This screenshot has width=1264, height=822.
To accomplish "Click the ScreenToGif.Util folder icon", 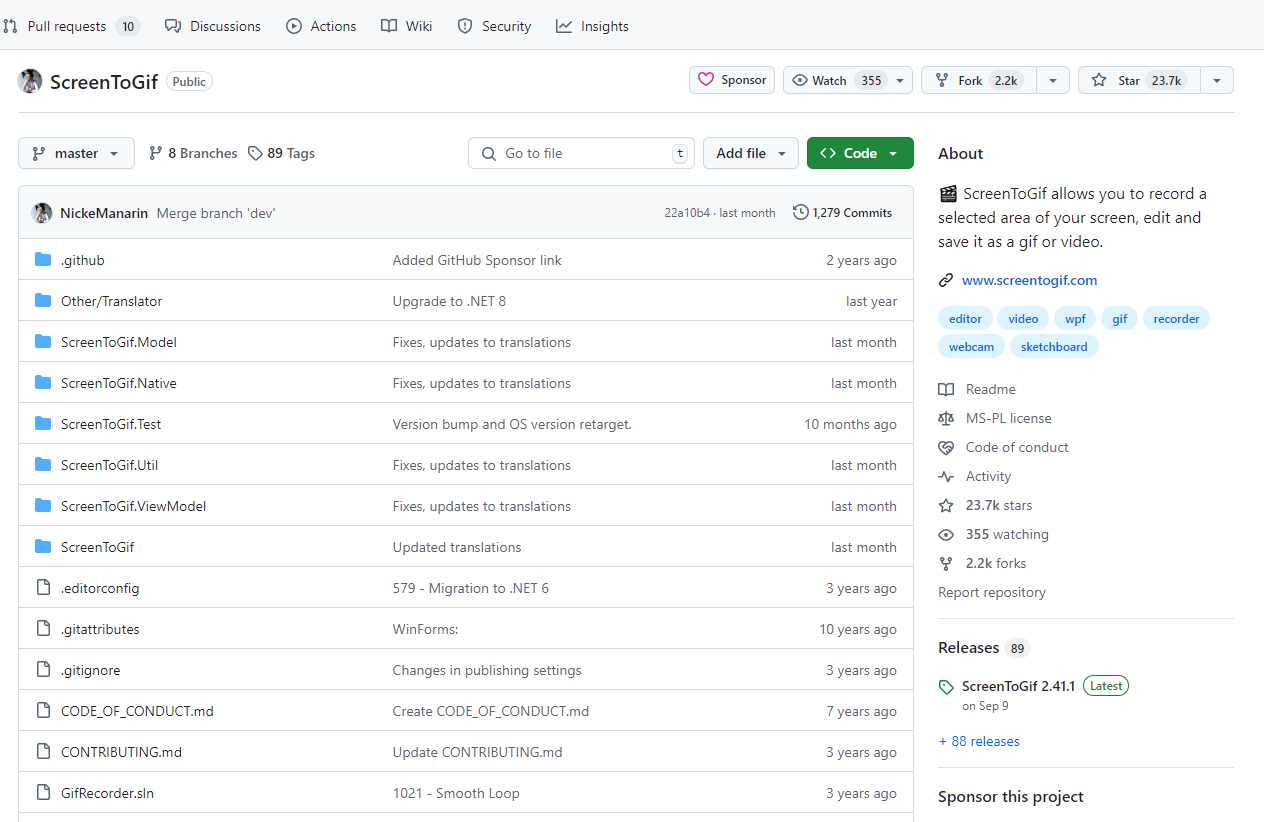I will click(43, 465).
